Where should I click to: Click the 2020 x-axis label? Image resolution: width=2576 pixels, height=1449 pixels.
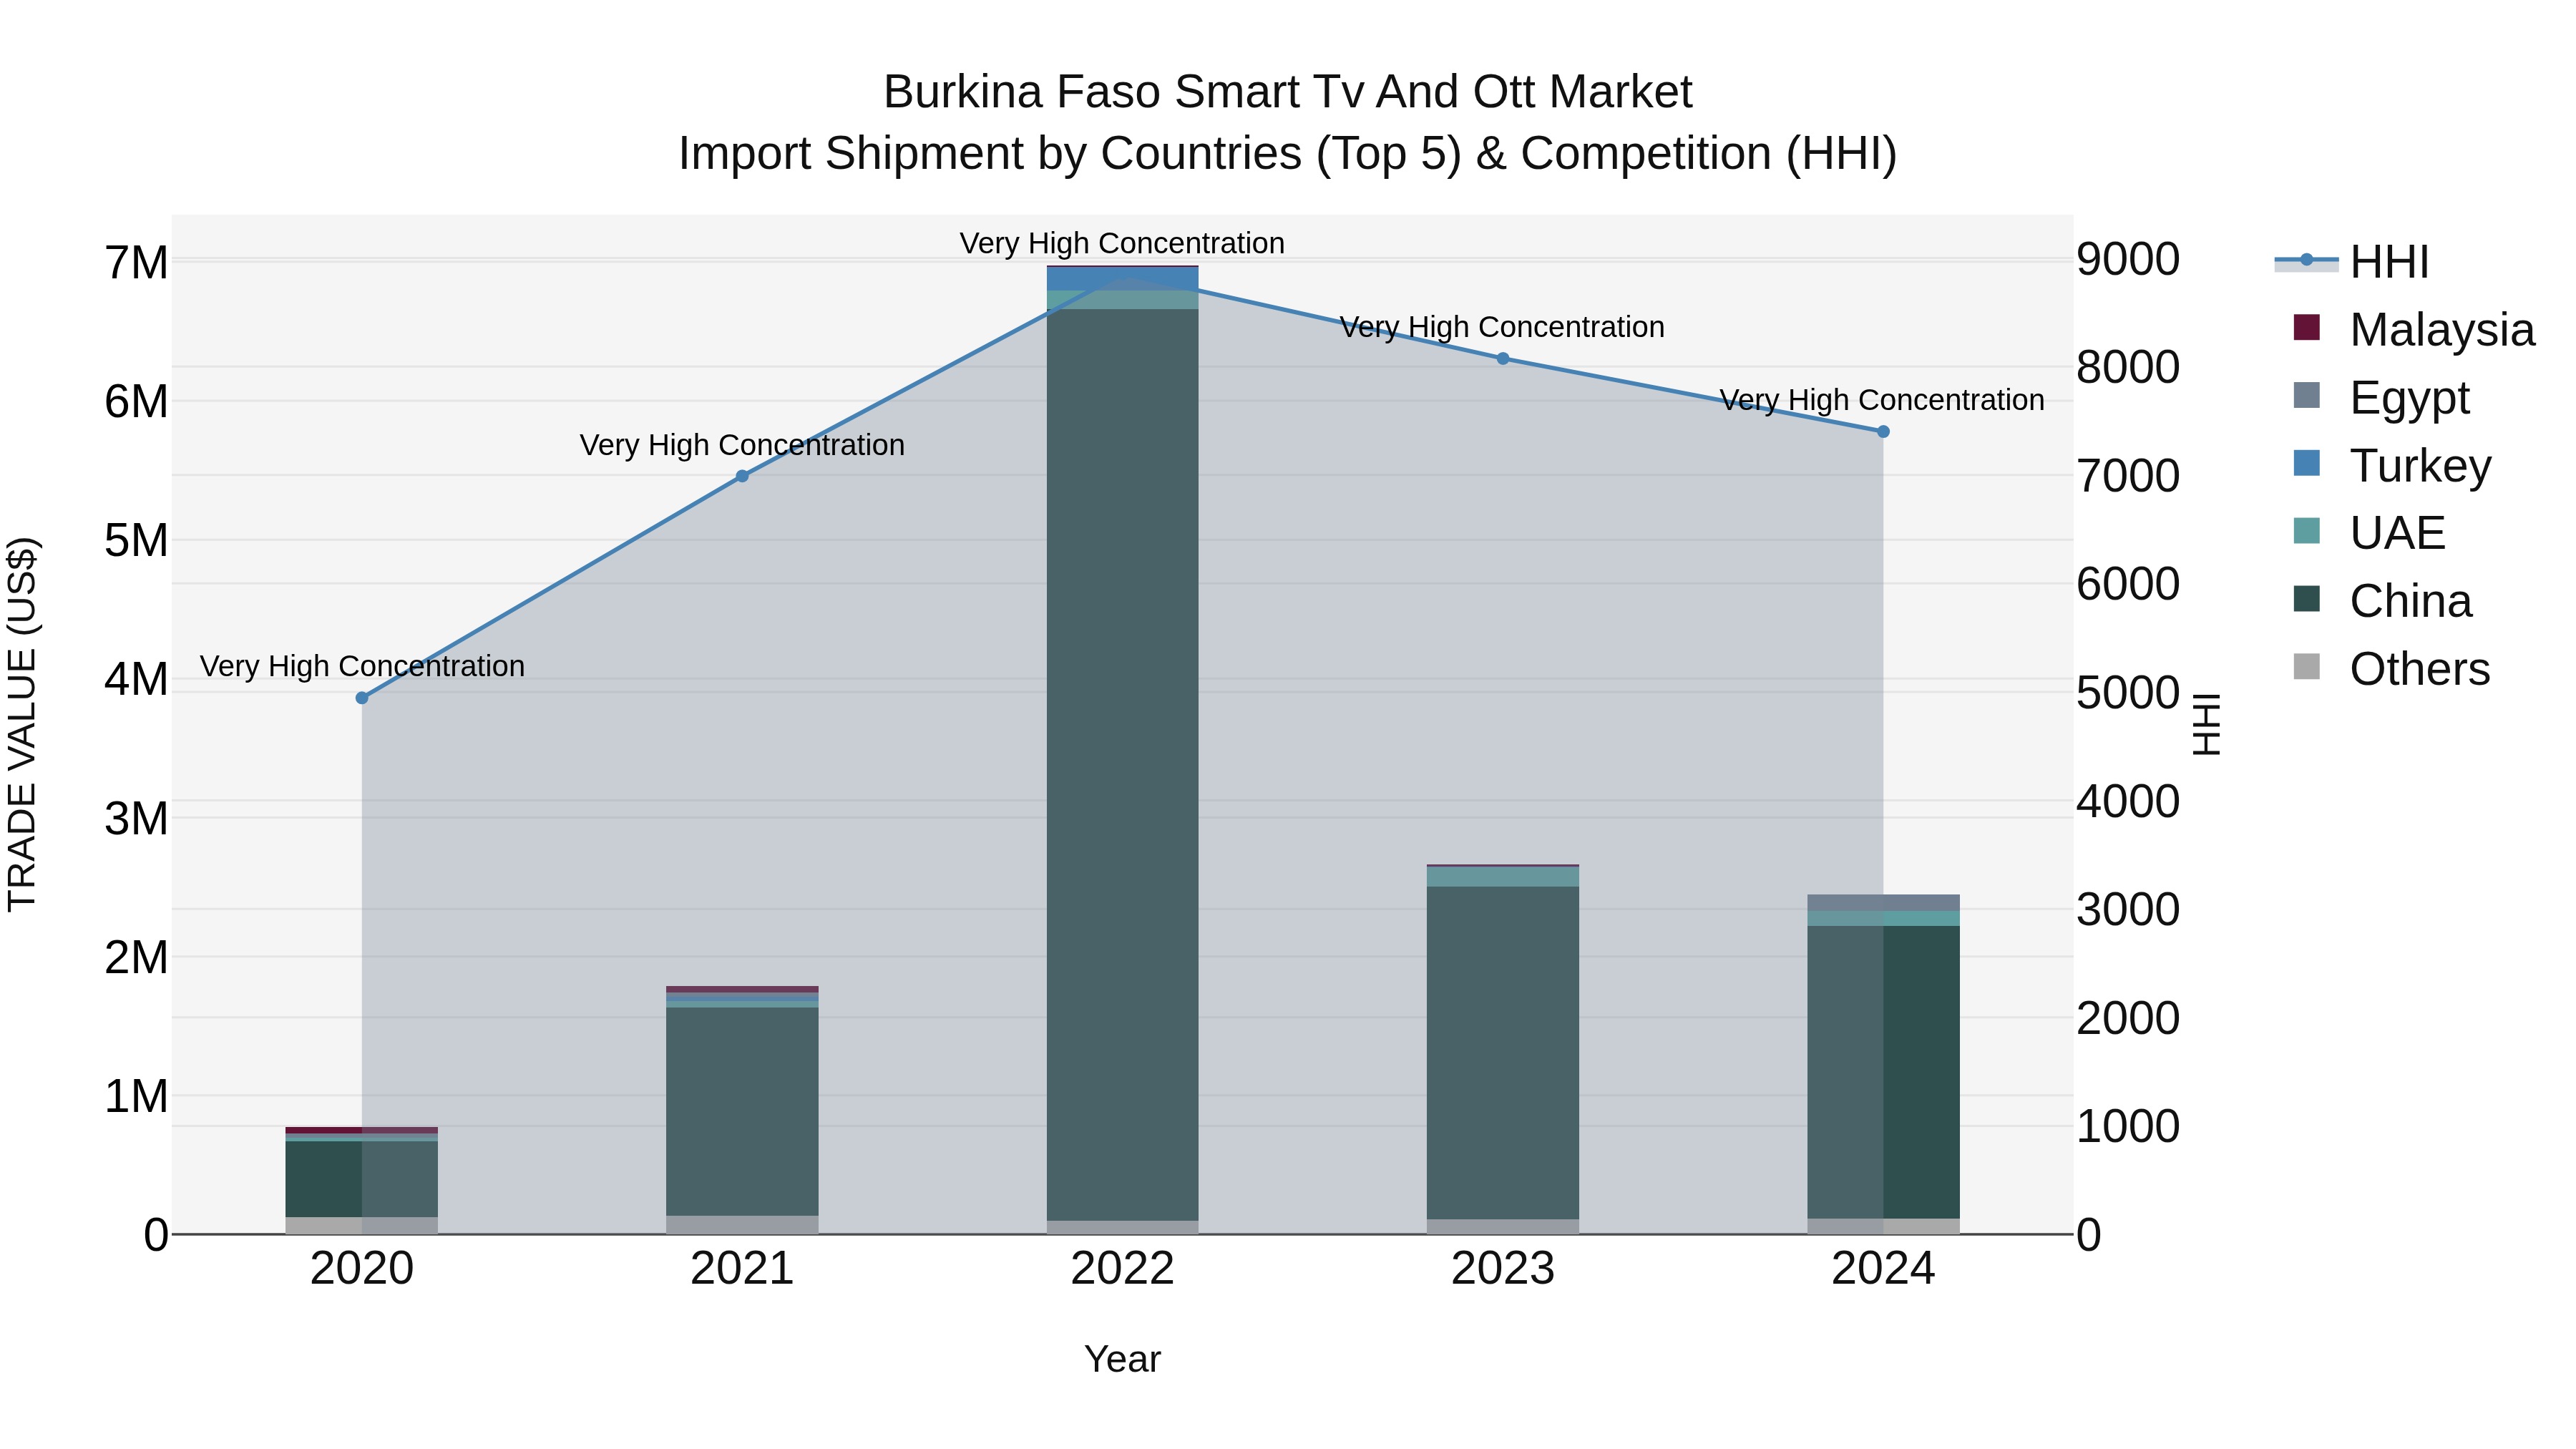pos(362,1269)
